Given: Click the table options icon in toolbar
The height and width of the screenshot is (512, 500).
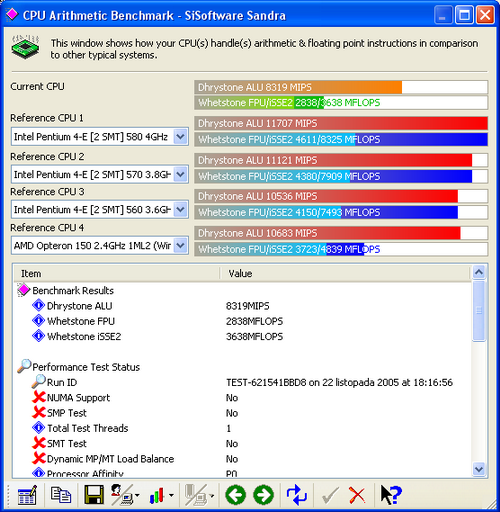Looking at the screenshot, I should coord(27,495).
